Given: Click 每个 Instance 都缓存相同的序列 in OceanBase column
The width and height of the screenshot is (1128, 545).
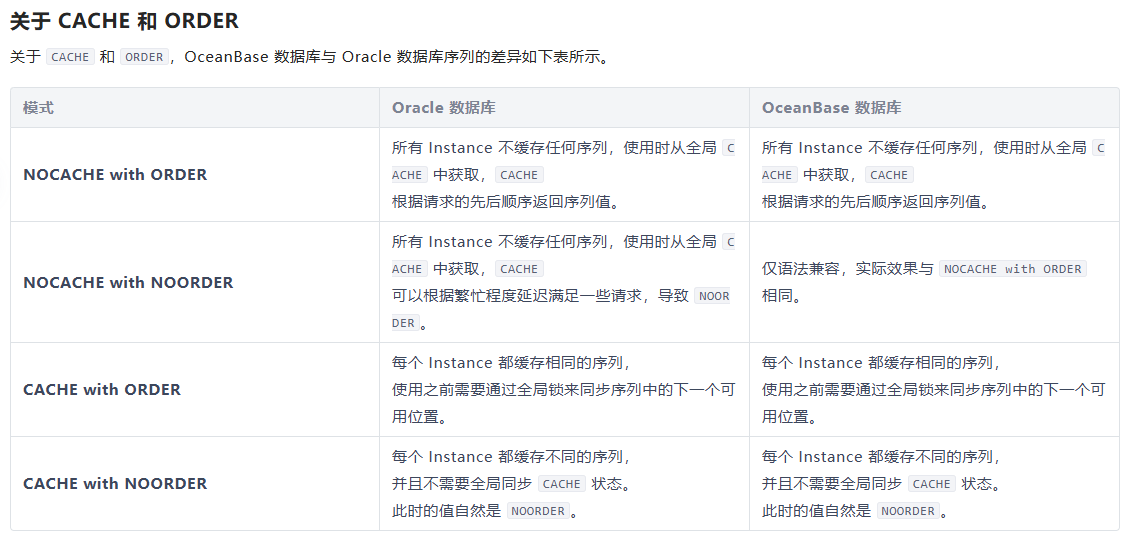Looking at the screenshot, I should [x=879, y=362].
